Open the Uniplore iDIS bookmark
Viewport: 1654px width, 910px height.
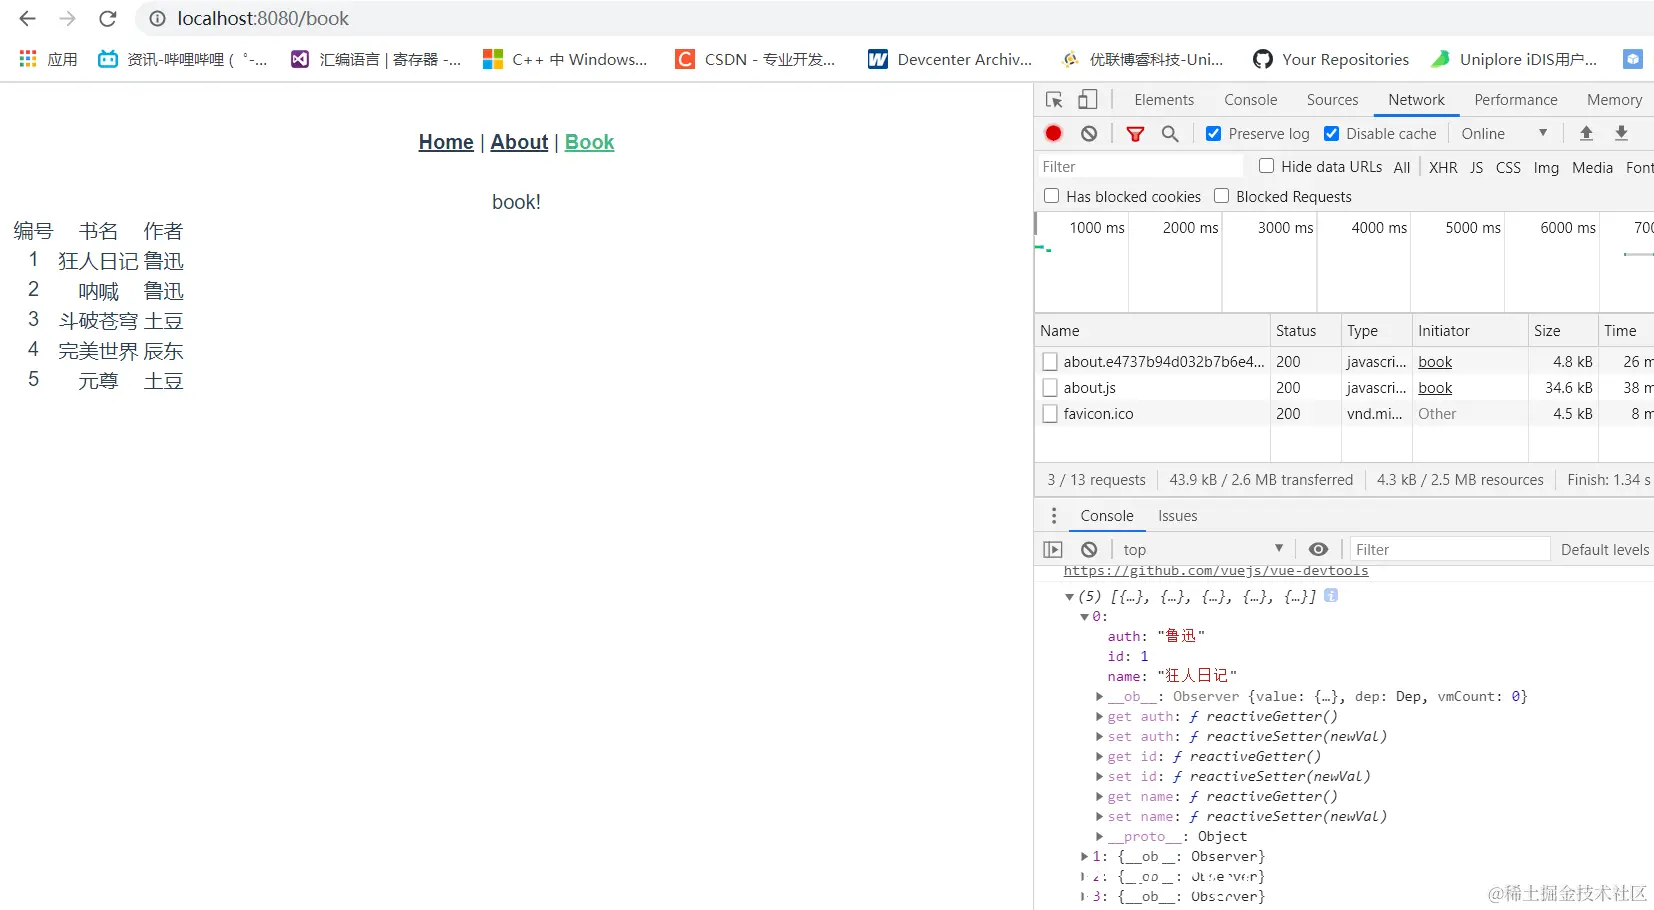coord(1514,59)
